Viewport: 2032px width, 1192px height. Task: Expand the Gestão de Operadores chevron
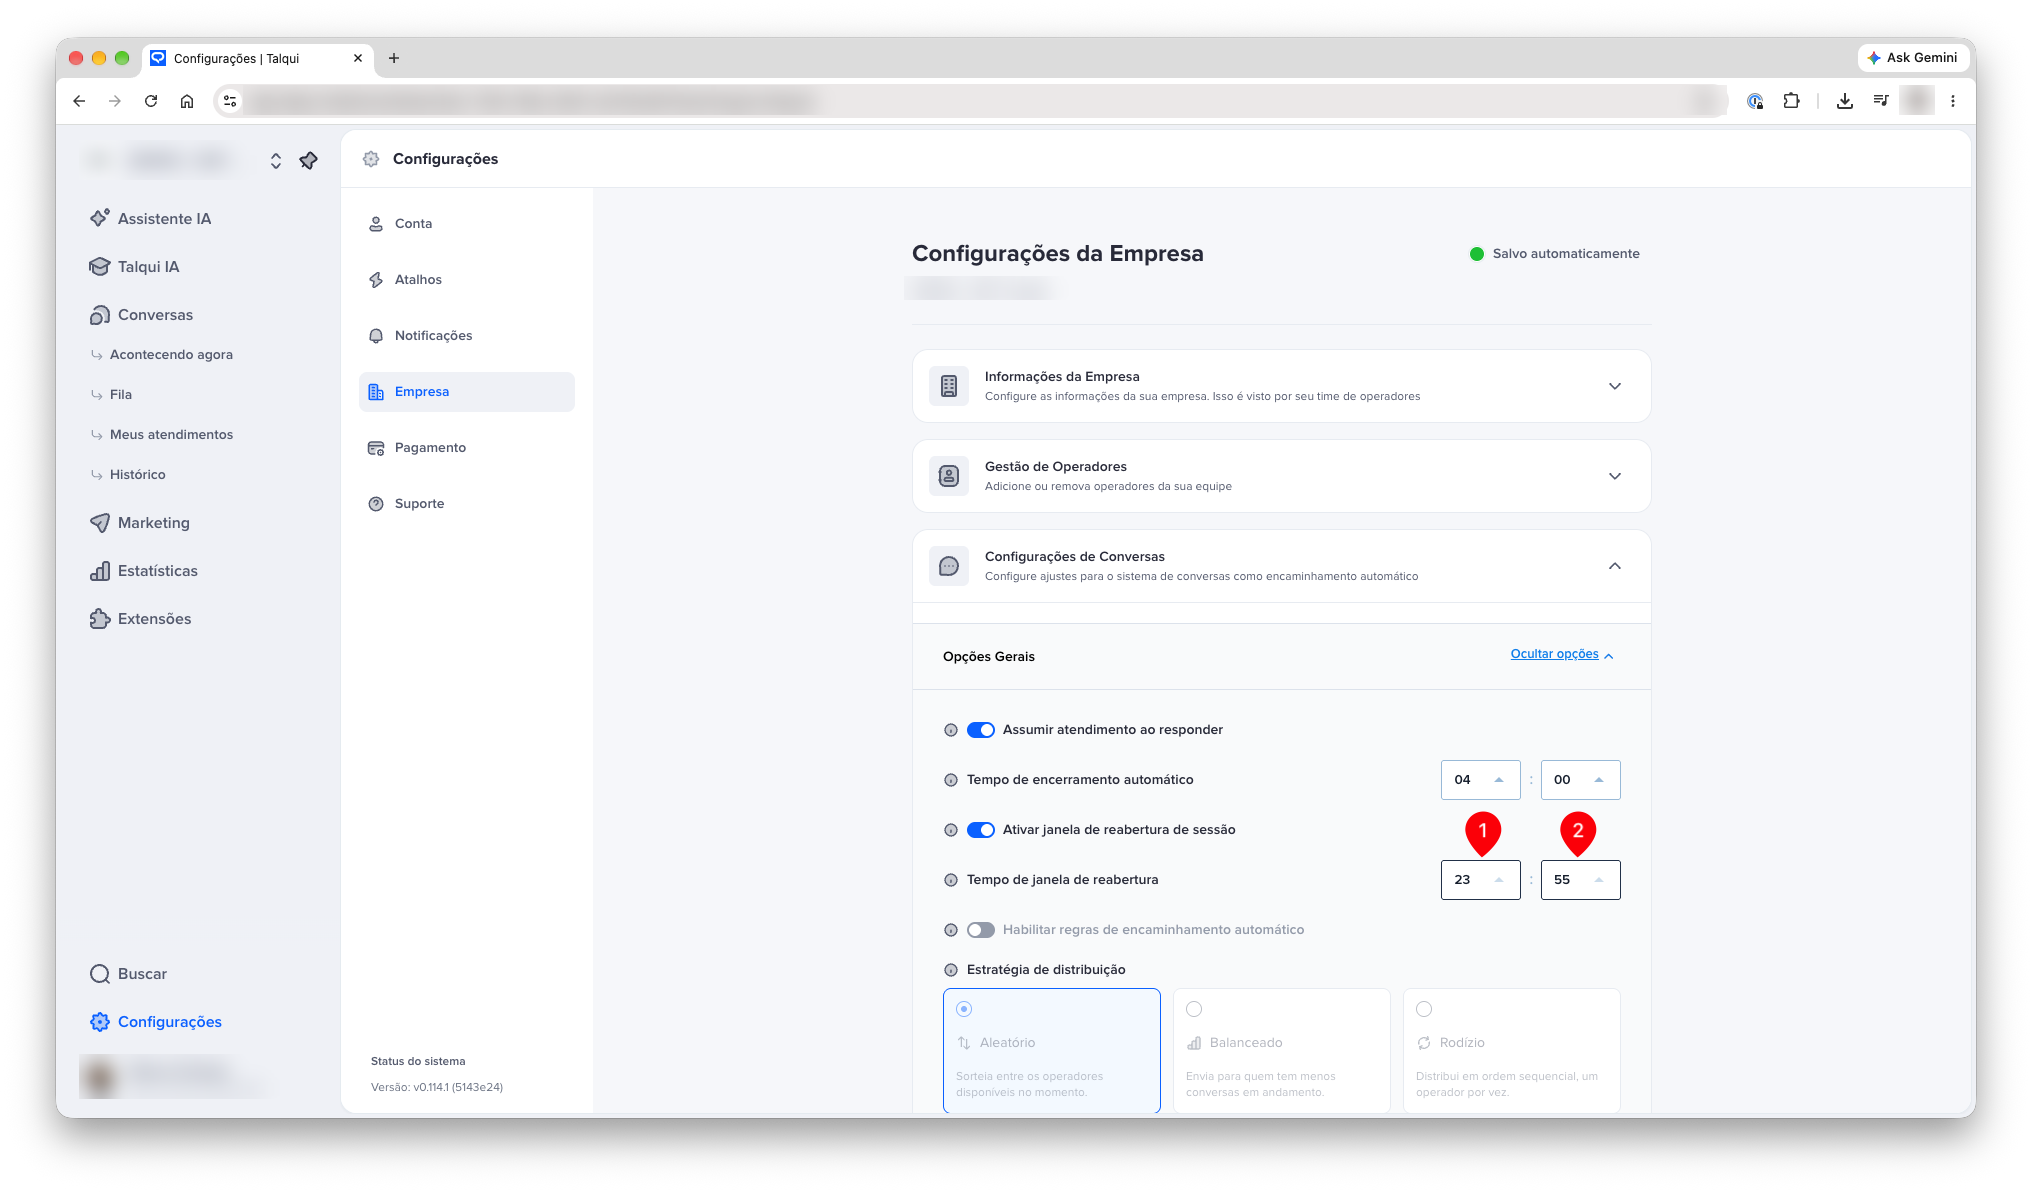pyautogui.click(x=1615, y=476)
